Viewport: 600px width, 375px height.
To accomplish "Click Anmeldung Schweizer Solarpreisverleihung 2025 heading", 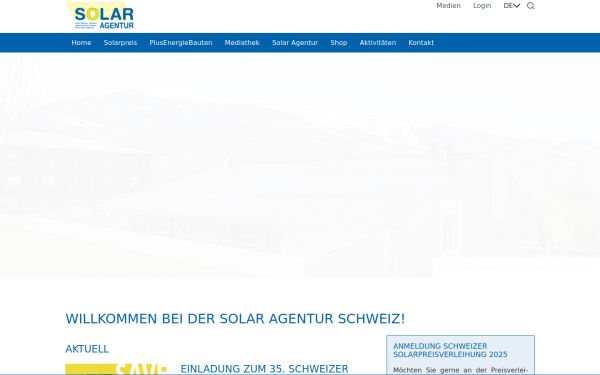I will (450, 350).
